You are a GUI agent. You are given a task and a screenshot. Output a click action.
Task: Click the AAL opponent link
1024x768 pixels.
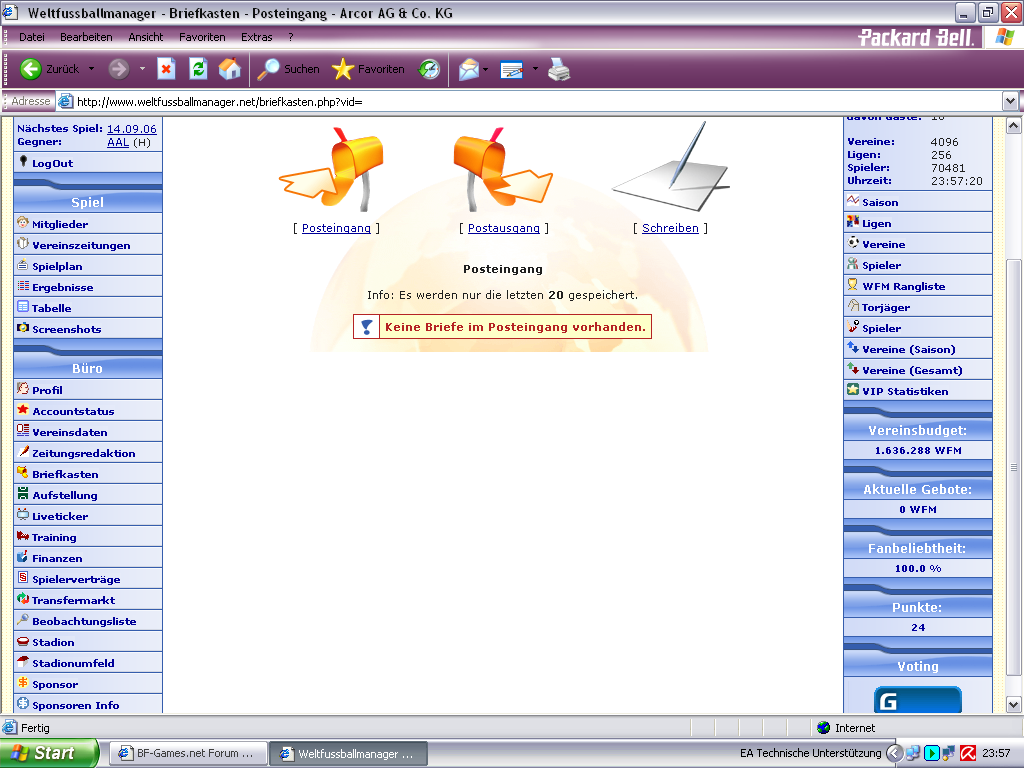click(x=118, y=142)
